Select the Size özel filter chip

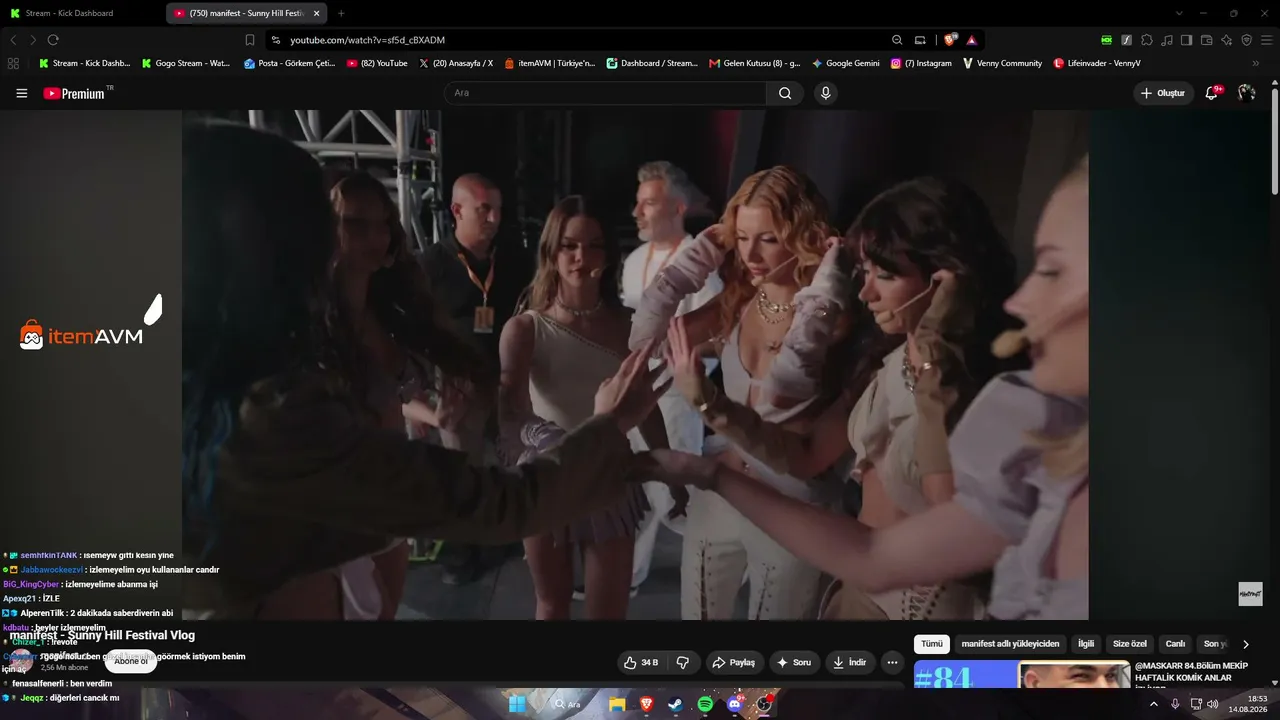1130,644
